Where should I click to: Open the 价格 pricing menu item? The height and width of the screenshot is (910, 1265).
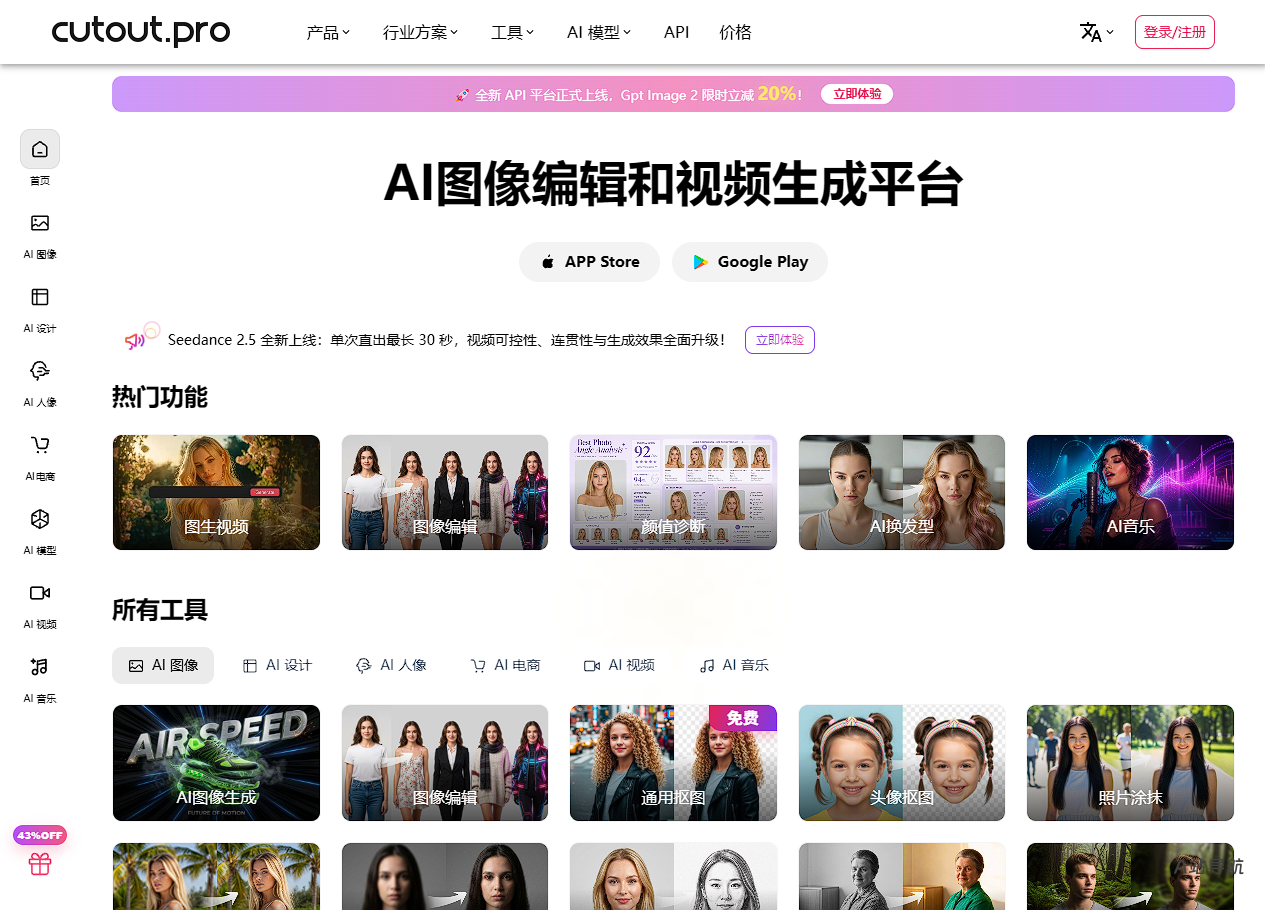735,32
